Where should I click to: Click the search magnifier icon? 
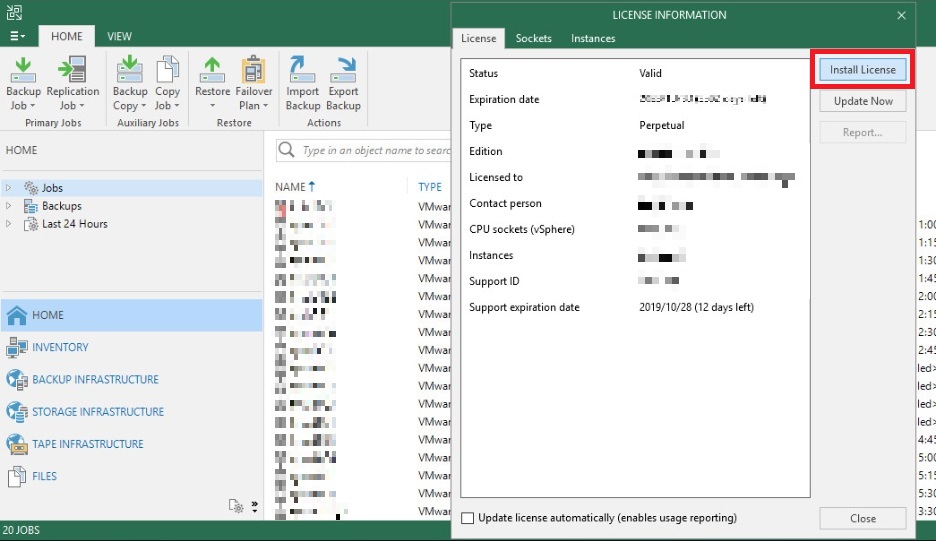287,150
